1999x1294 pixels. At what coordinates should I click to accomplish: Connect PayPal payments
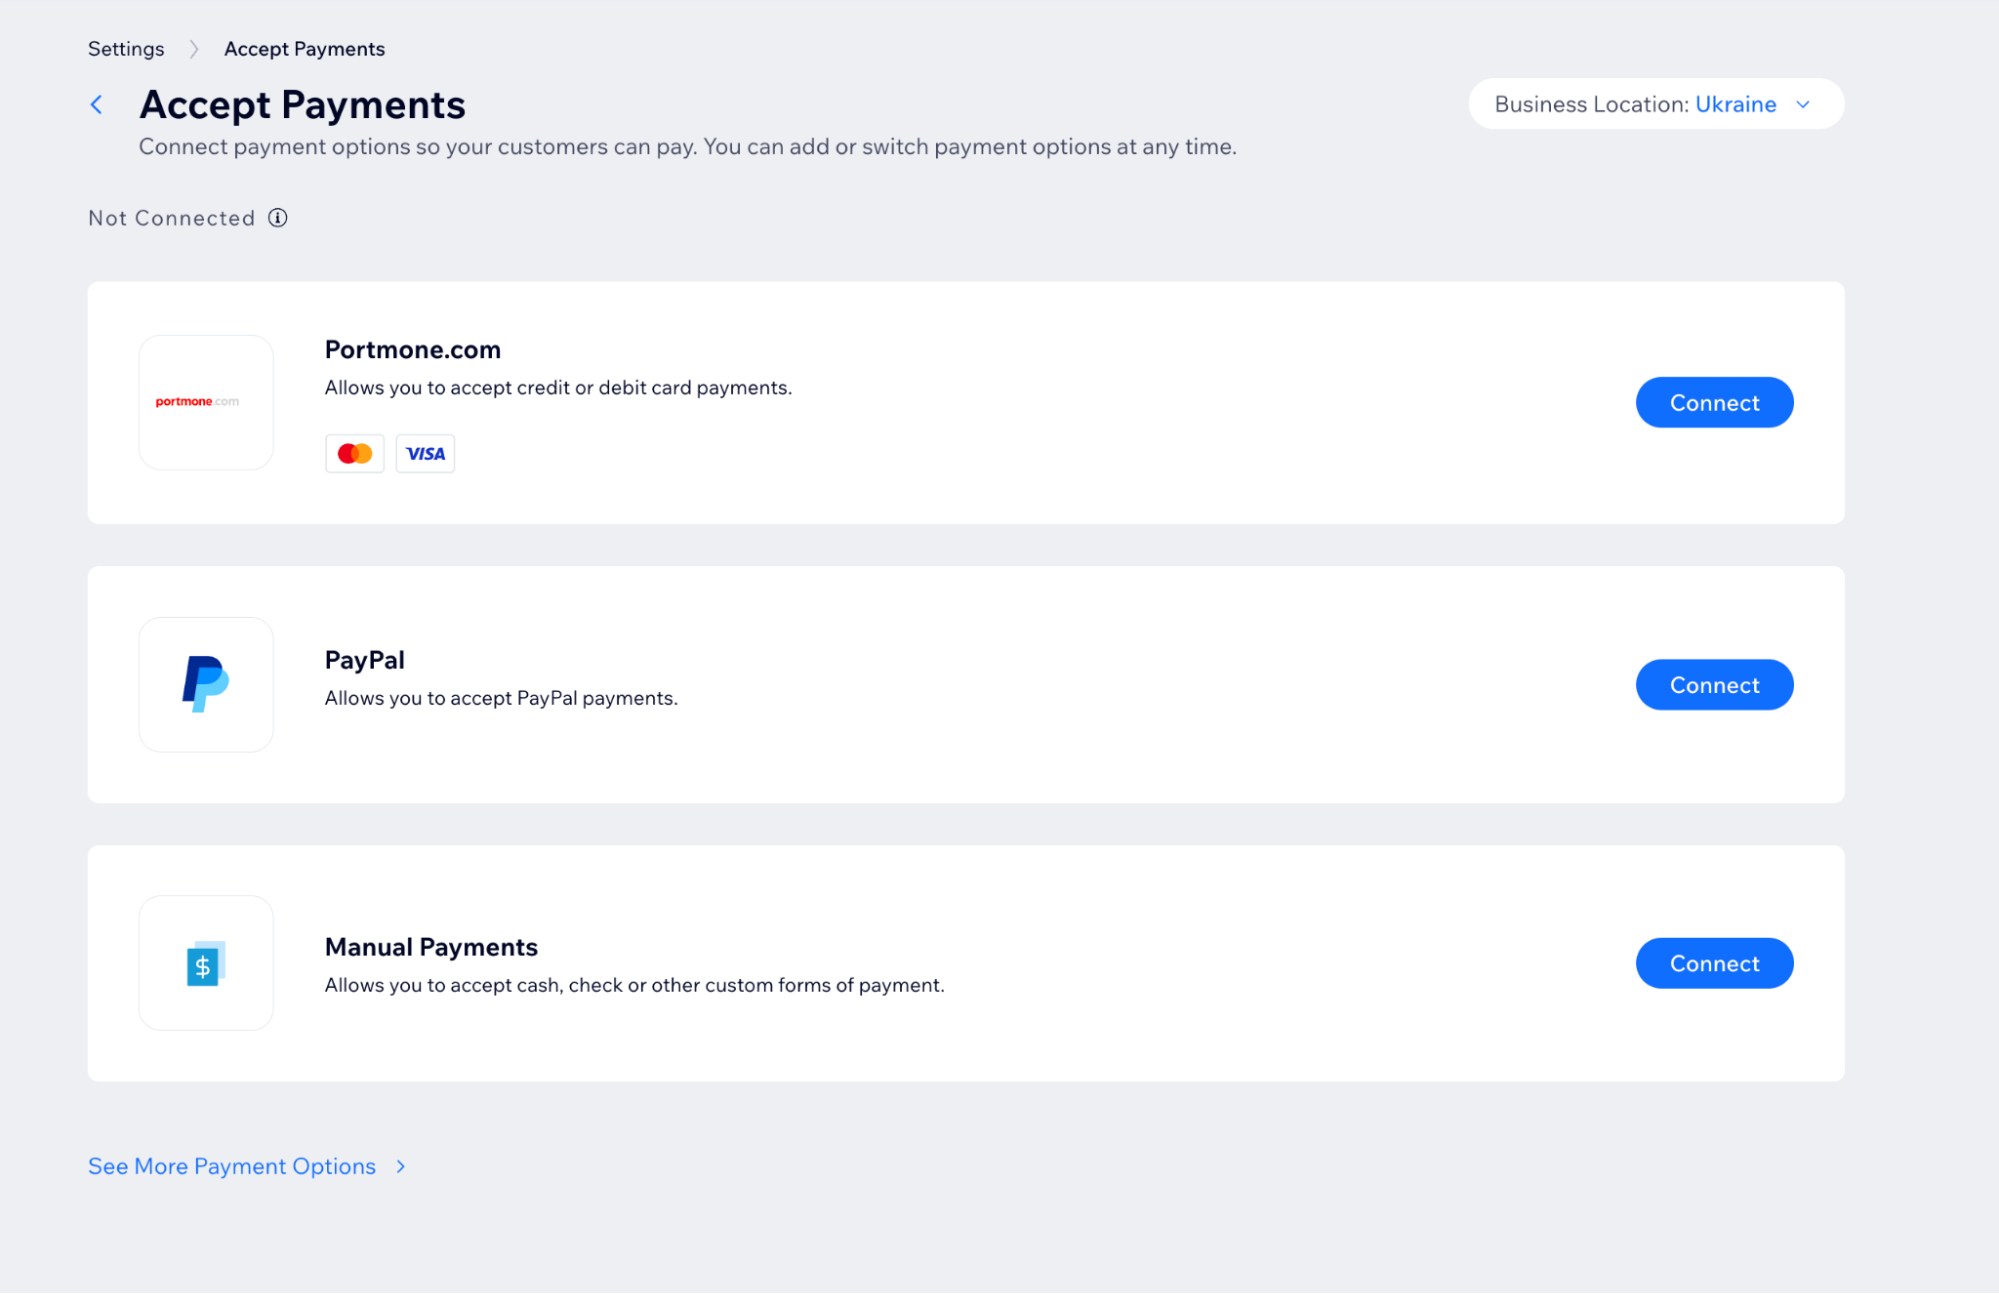click(x=1713, y=684)
